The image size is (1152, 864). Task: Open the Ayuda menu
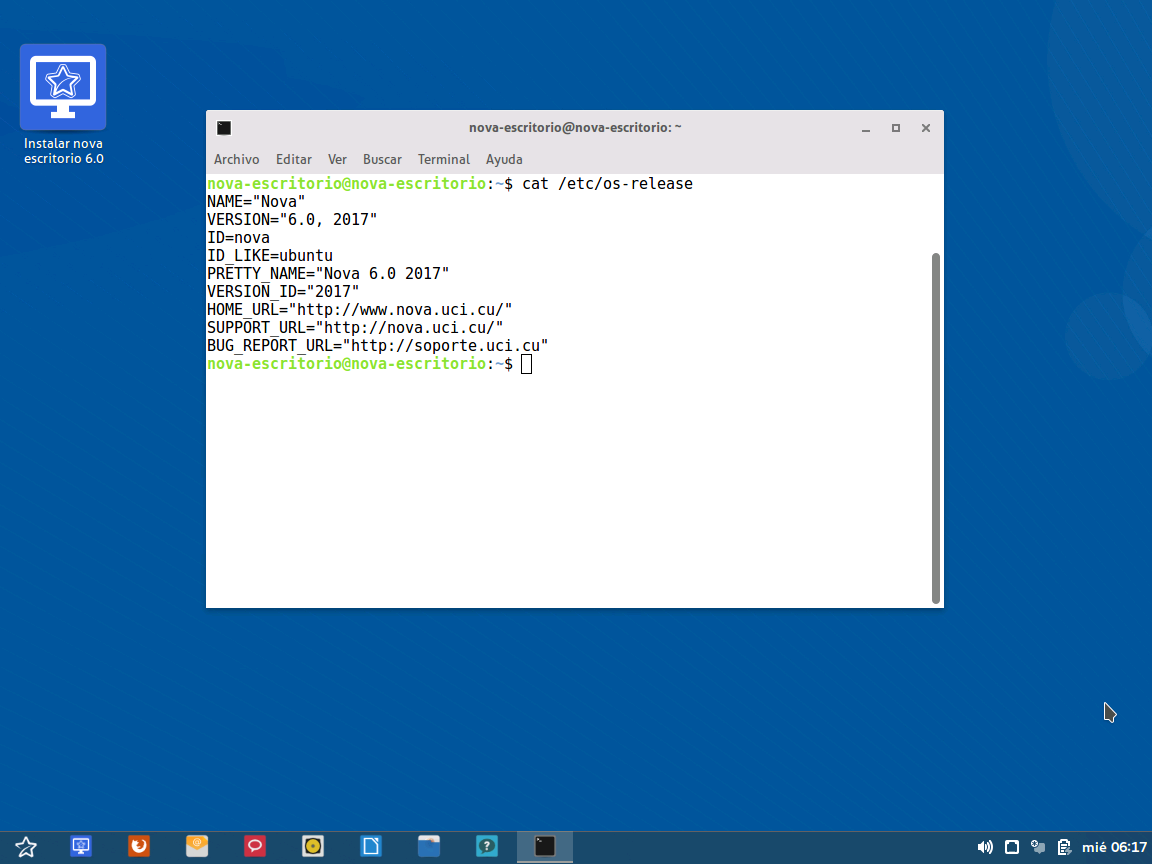click(504, 159)
